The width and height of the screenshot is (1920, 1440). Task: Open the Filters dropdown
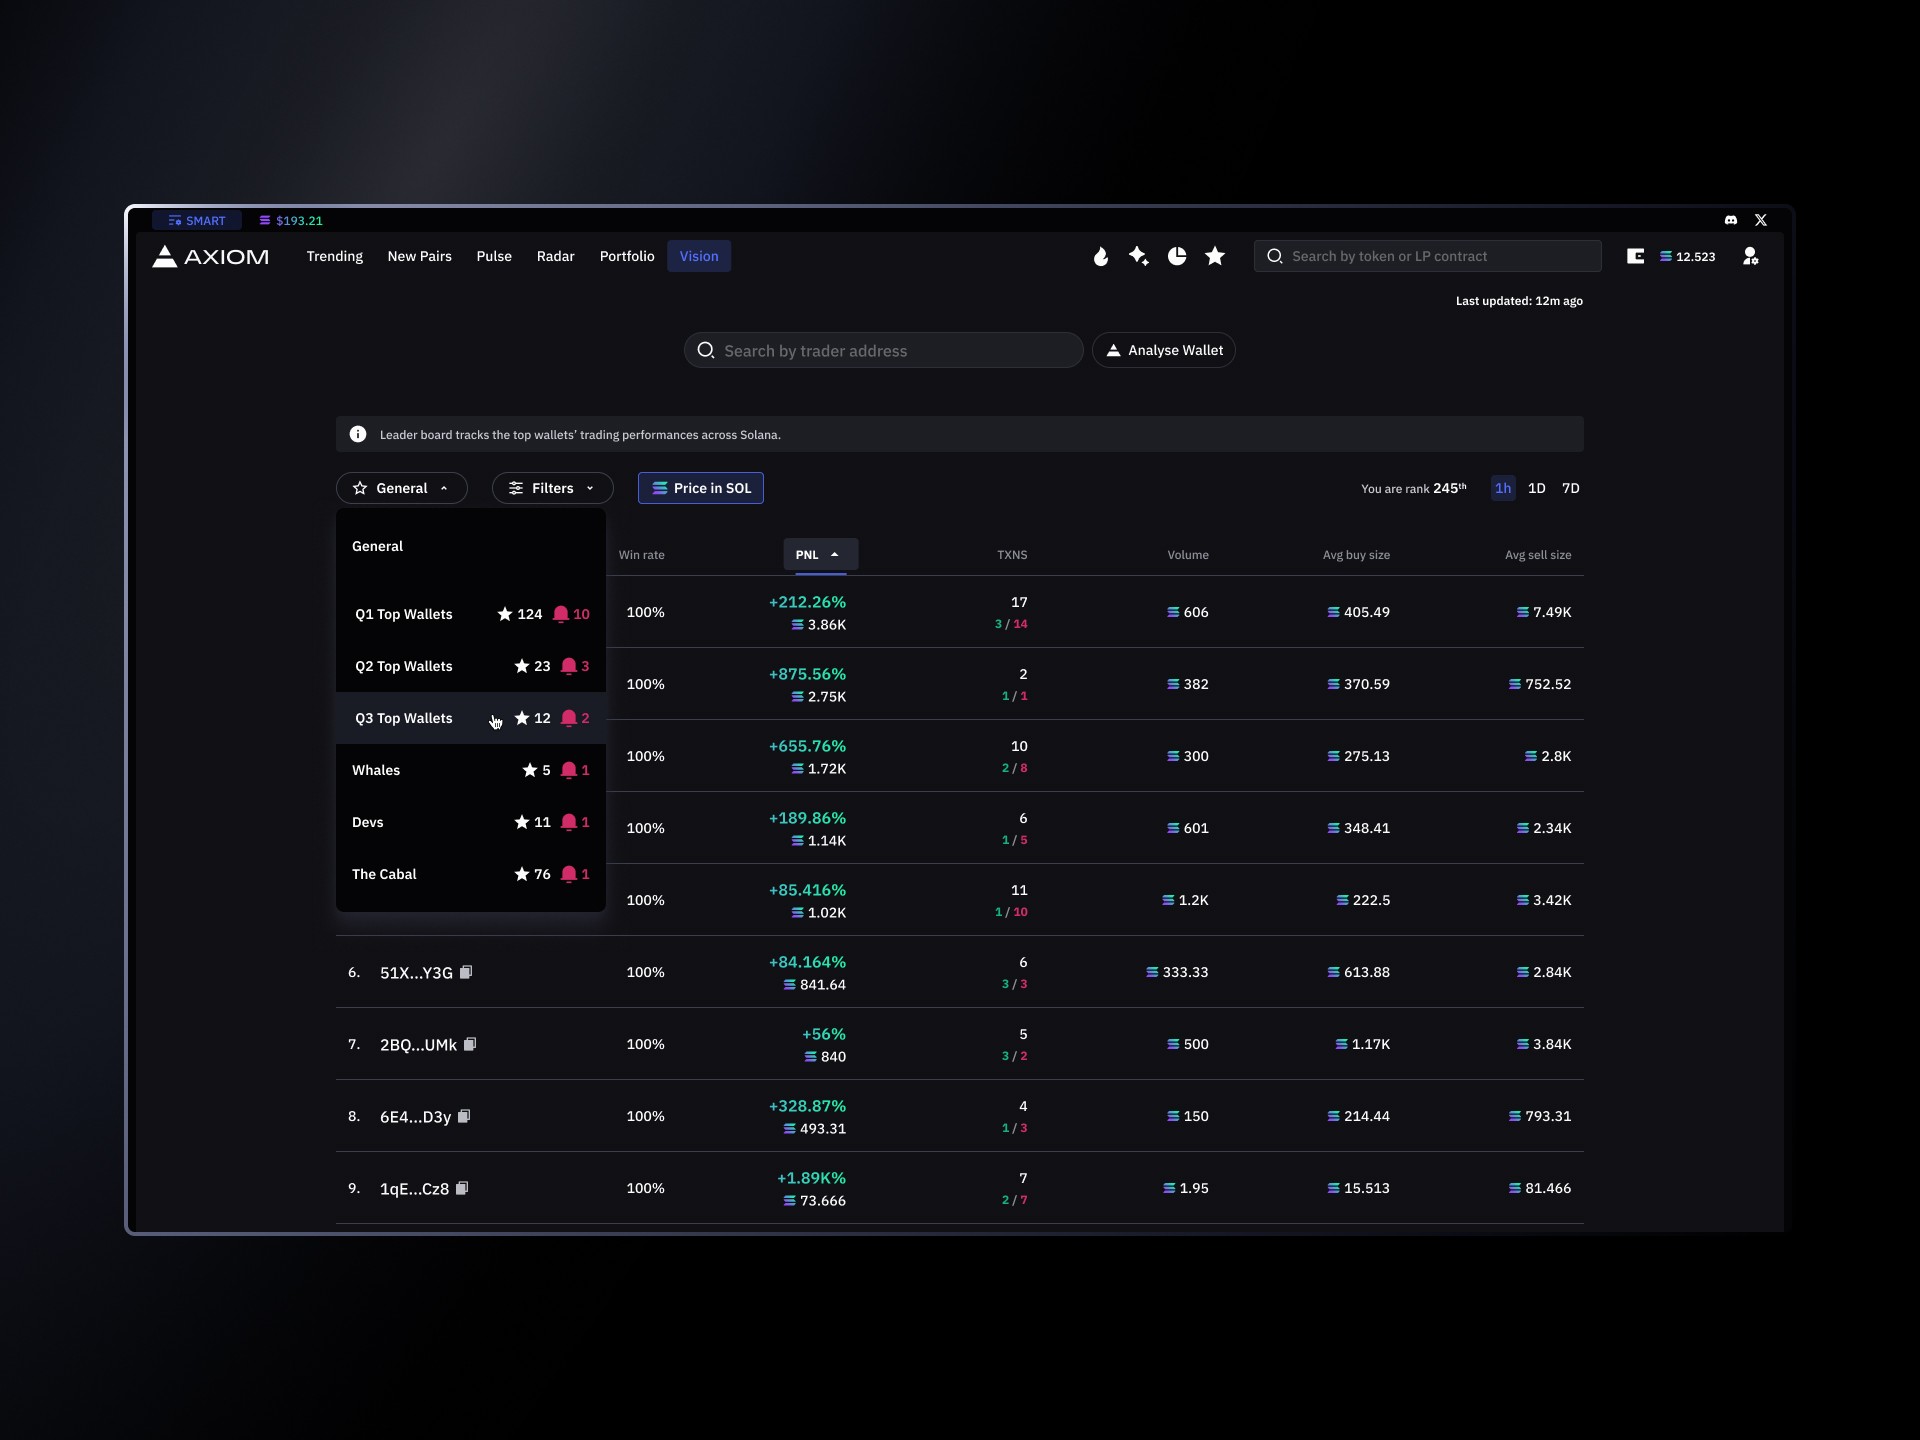point(552,488)
